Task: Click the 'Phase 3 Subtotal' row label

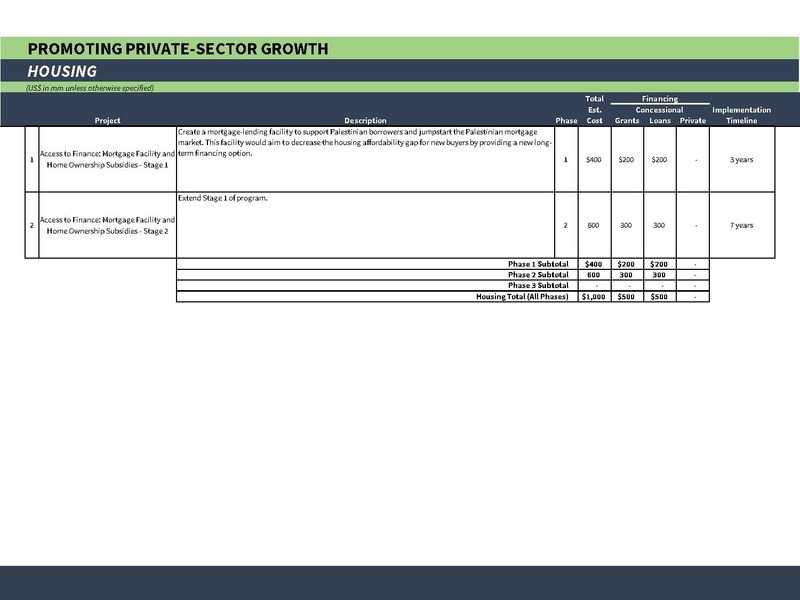Action: tap(537, 286)
